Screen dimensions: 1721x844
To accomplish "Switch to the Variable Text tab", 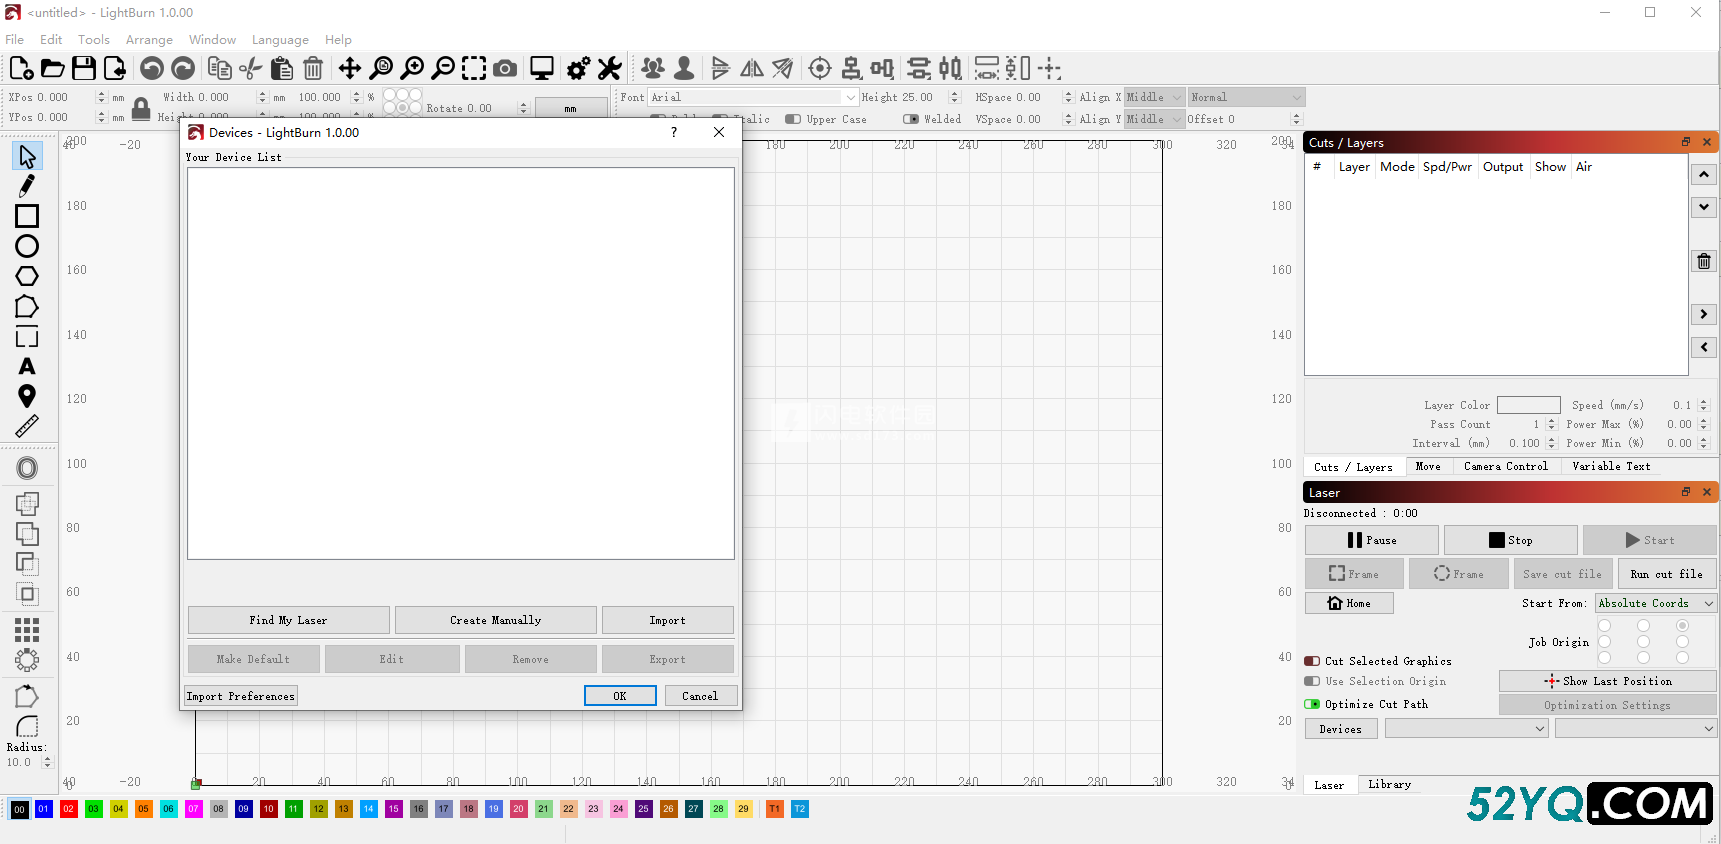I will (1611, 466).
